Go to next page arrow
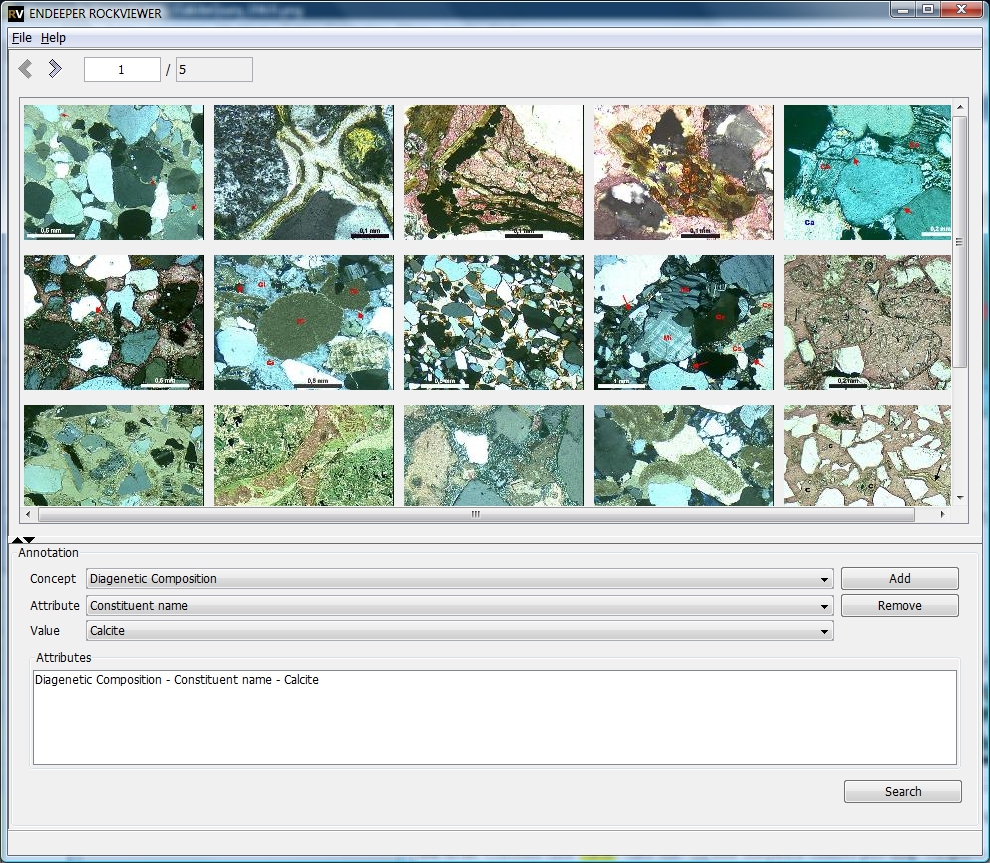The image size is (990, 863). pyautogui.click(x=55, y=69)
